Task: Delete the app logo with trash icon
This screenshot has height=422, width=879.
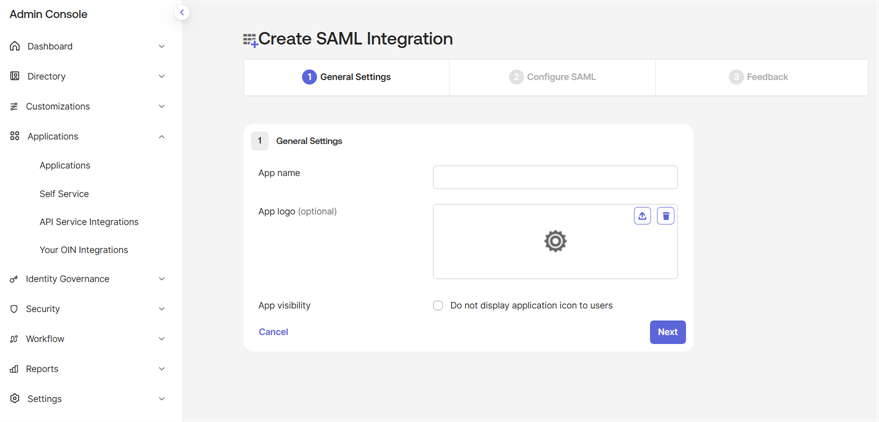Action: (x=665, y=216)
